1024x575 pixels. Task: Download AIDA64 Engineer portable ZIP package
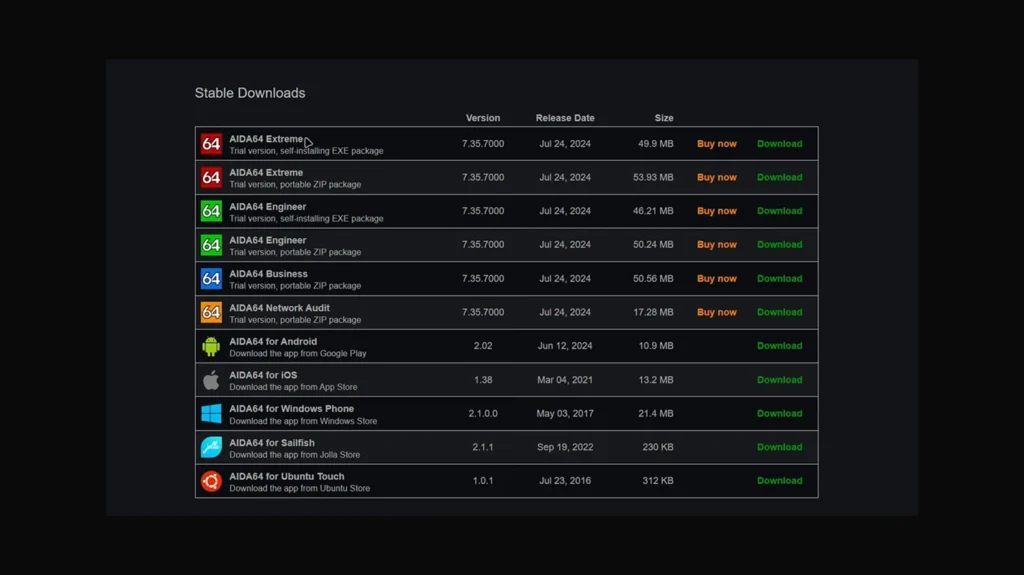779,245
